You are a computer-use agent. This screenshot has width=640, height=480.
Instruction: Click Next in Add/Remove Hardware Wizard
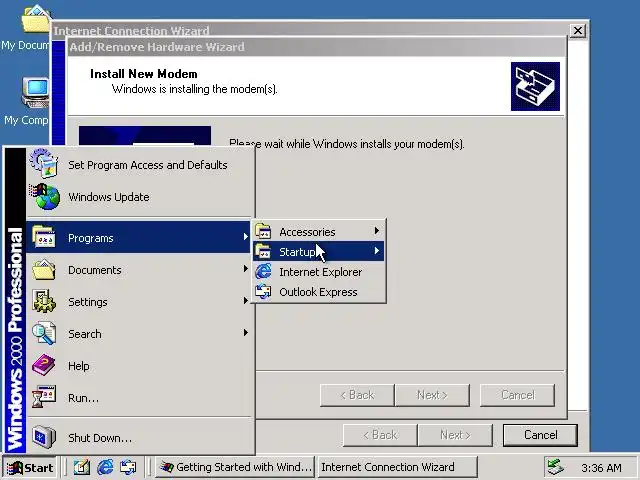coord(432,395)
